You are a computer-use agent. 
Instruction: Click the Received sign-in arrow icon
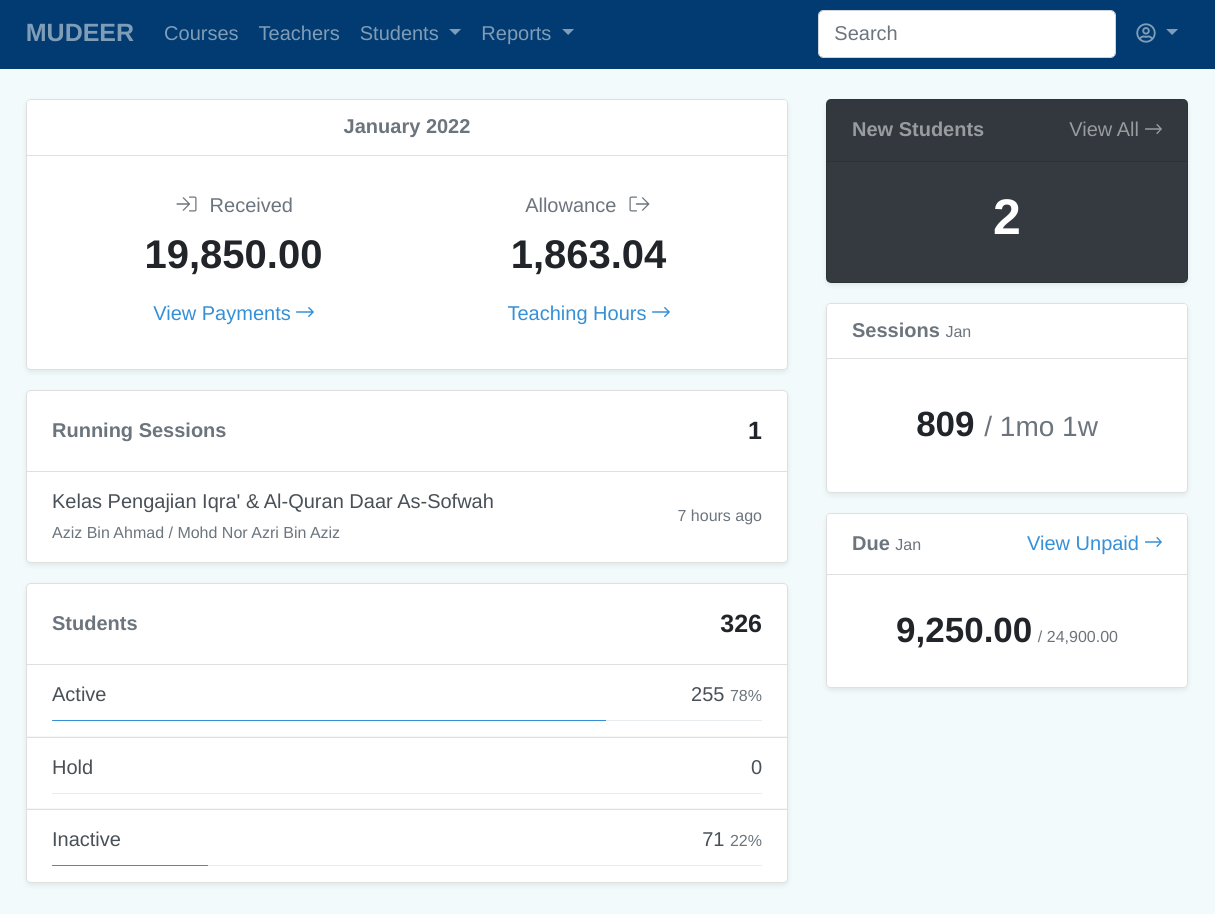click(x=186, y=204)
